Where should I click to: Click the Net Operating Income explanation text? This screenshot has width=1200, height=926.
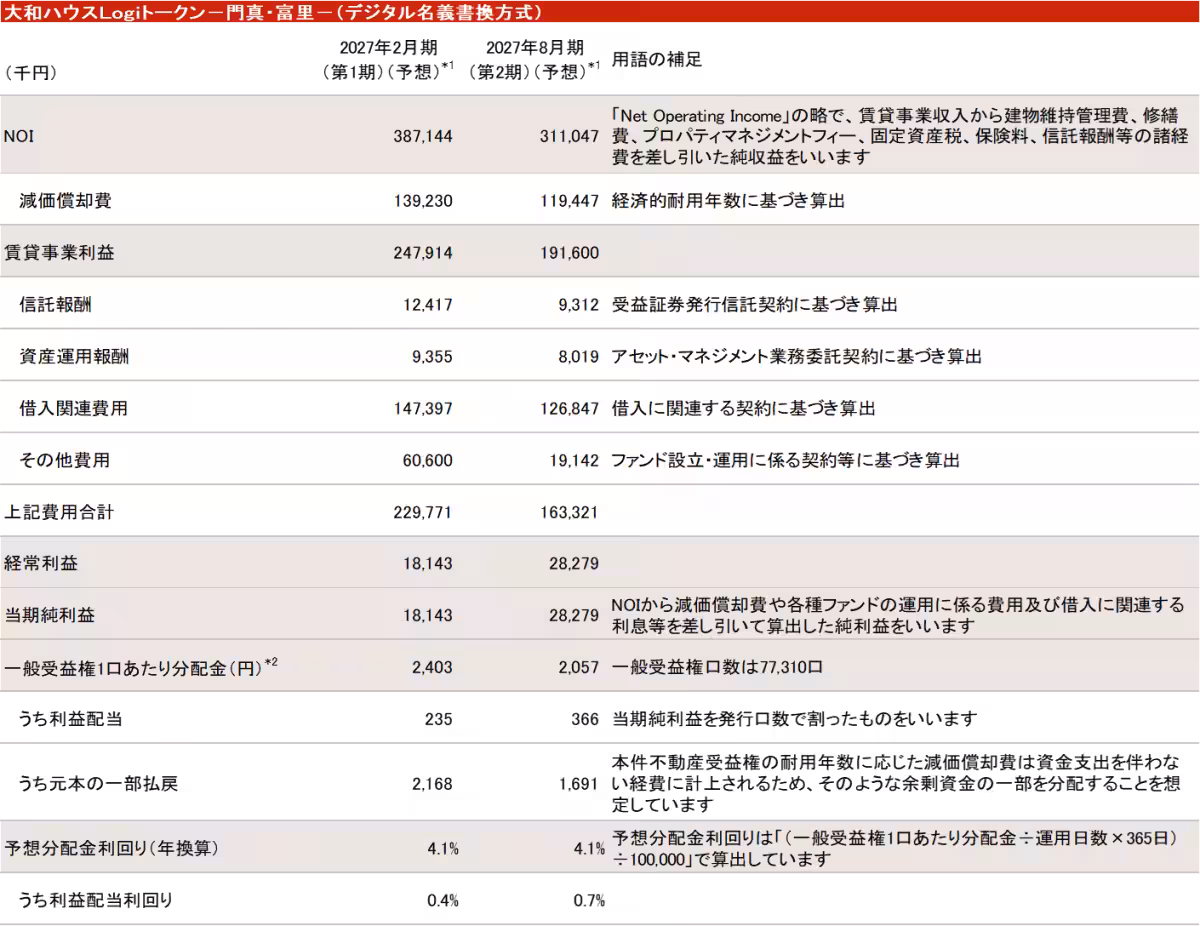point(899,136)
